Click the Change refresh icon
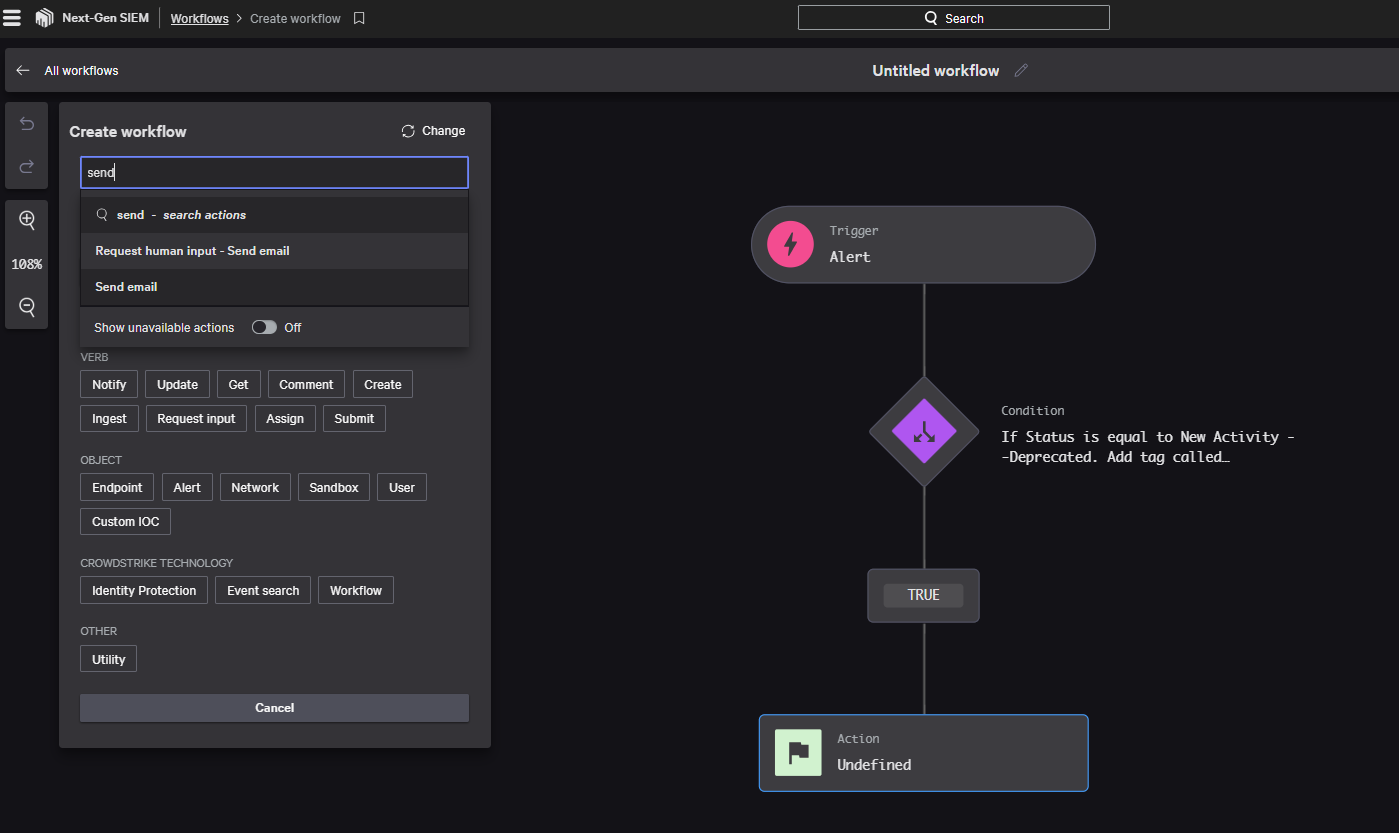1399x833 pixels. [408, 131]
